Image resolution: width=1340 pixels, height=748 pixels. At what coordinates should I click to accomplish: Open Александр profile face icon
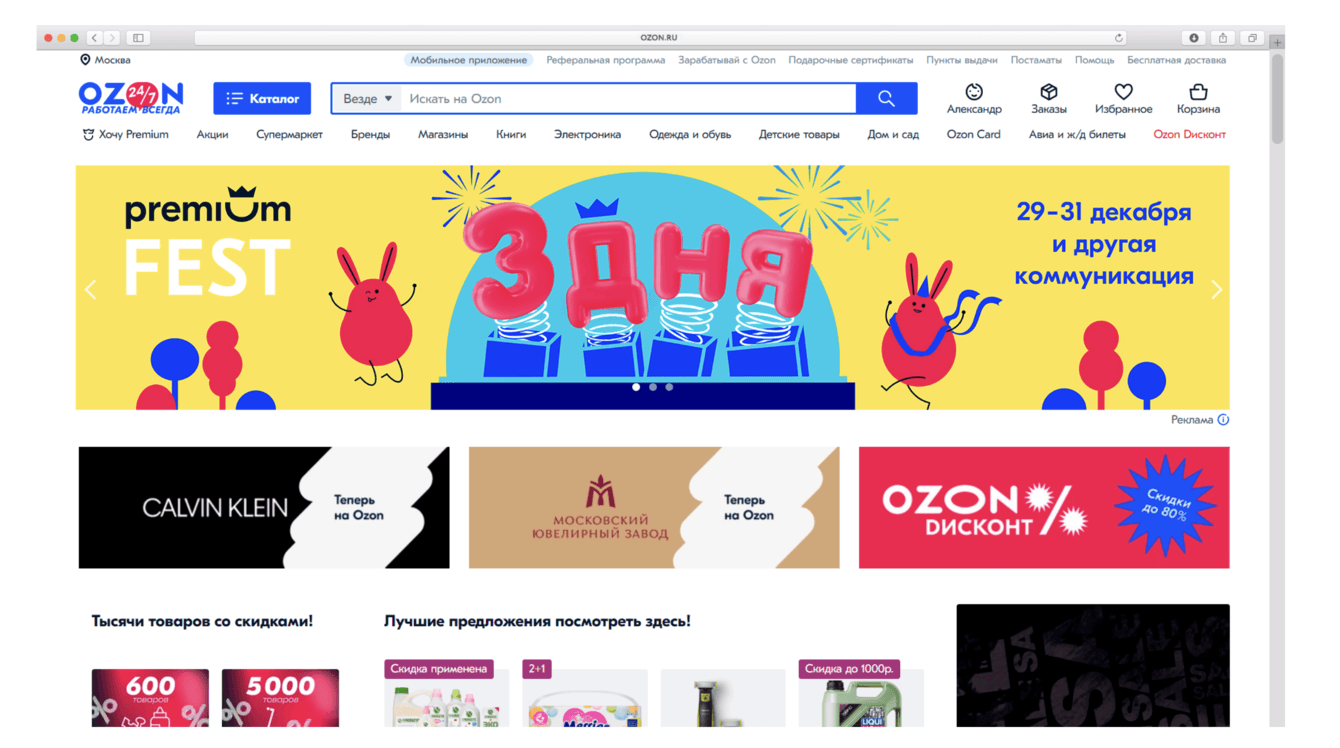click(x=974, y=92)
